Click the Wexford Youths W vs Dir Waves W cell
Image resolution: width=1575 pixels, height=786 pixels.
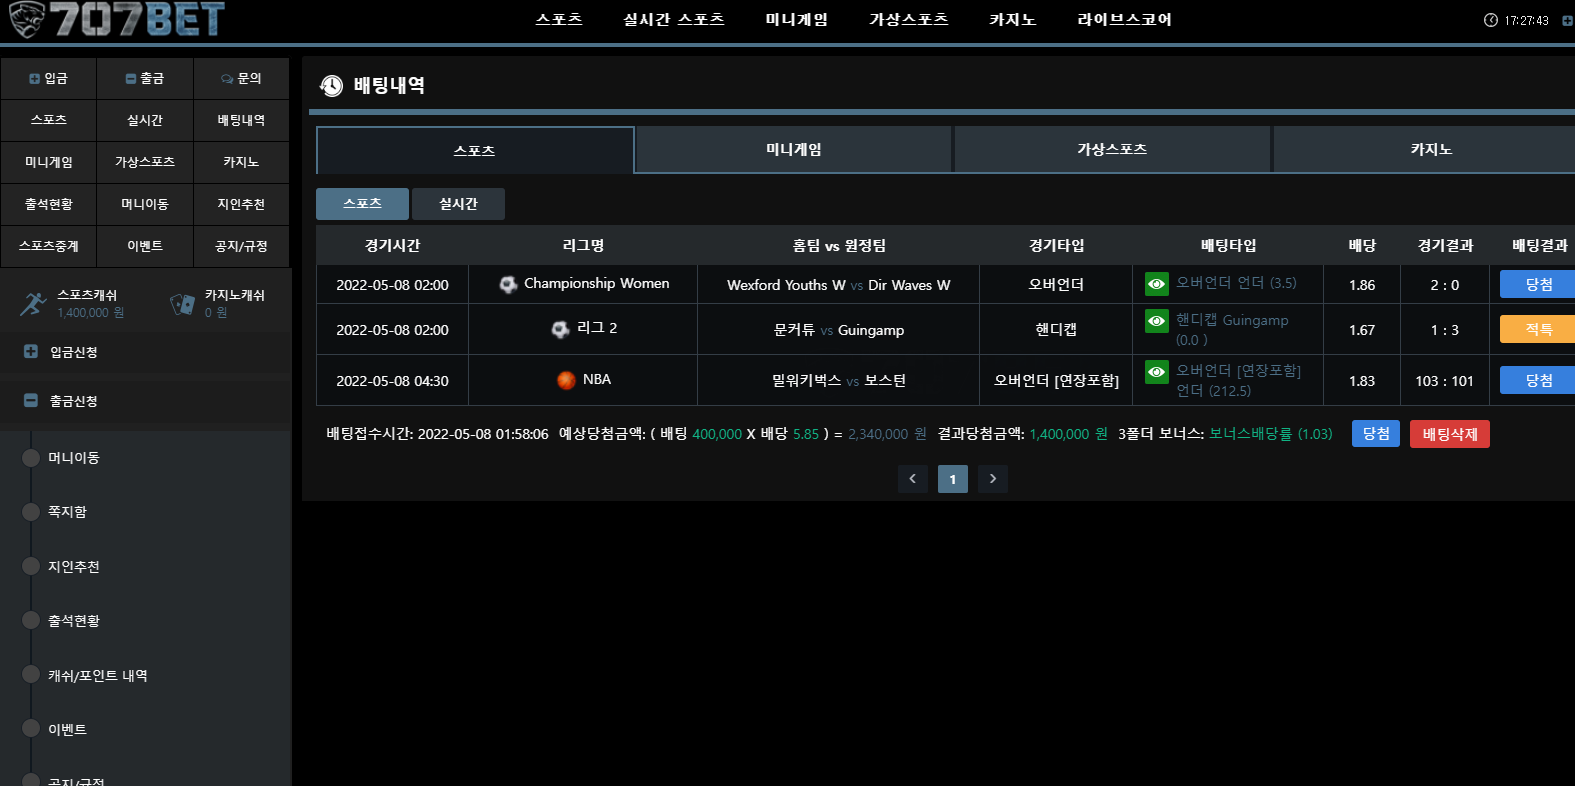pyautogui.click(x=839, y=285)
